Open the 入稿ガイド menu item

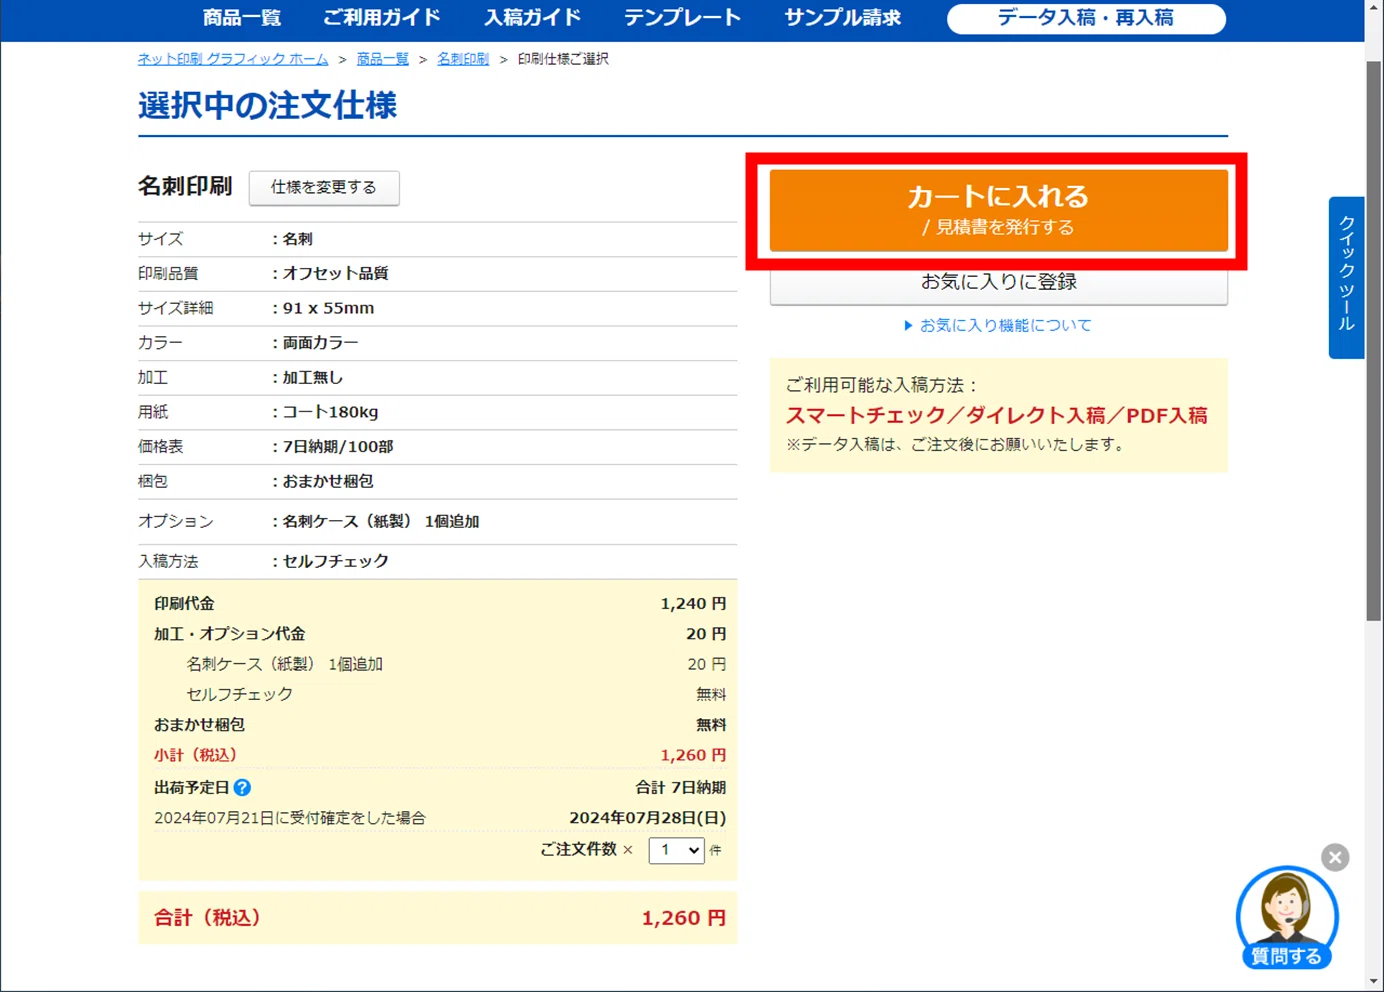tap(532, 18)
